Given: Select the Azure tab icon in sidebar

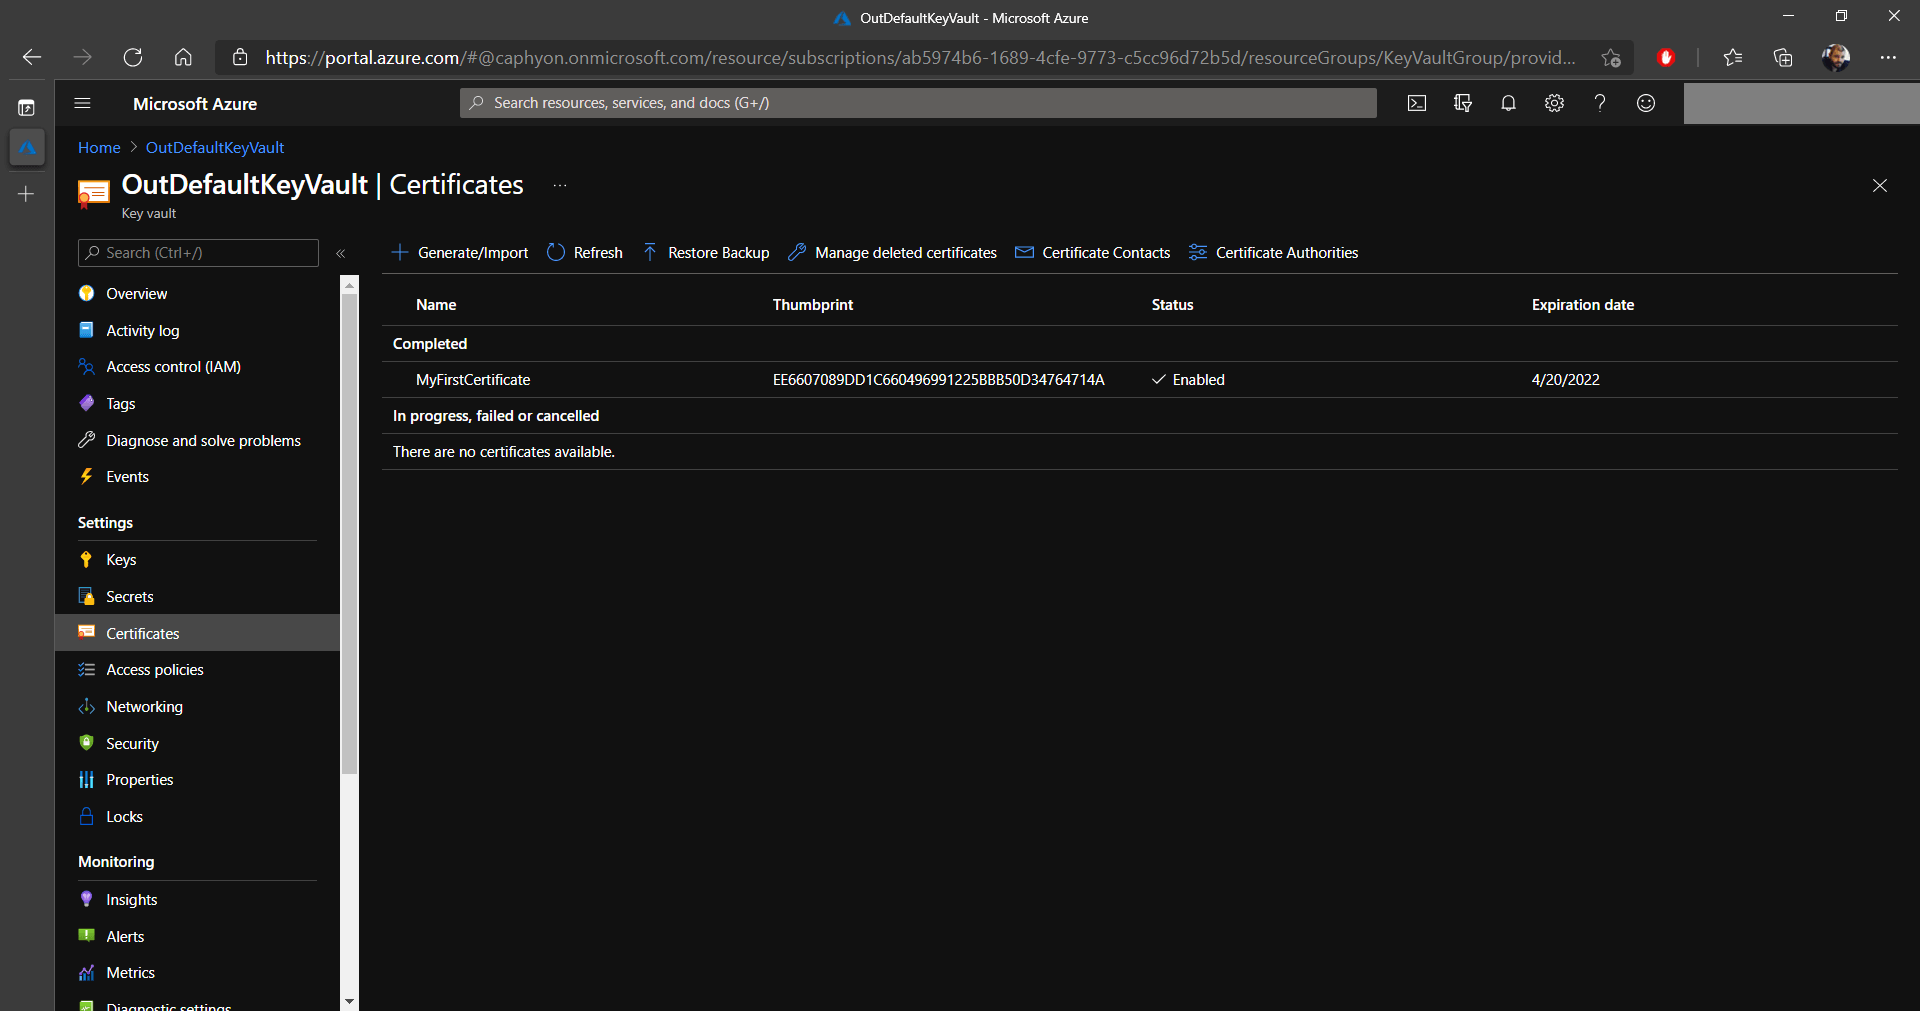Looking at the screenshot, I should click(27, 148).
